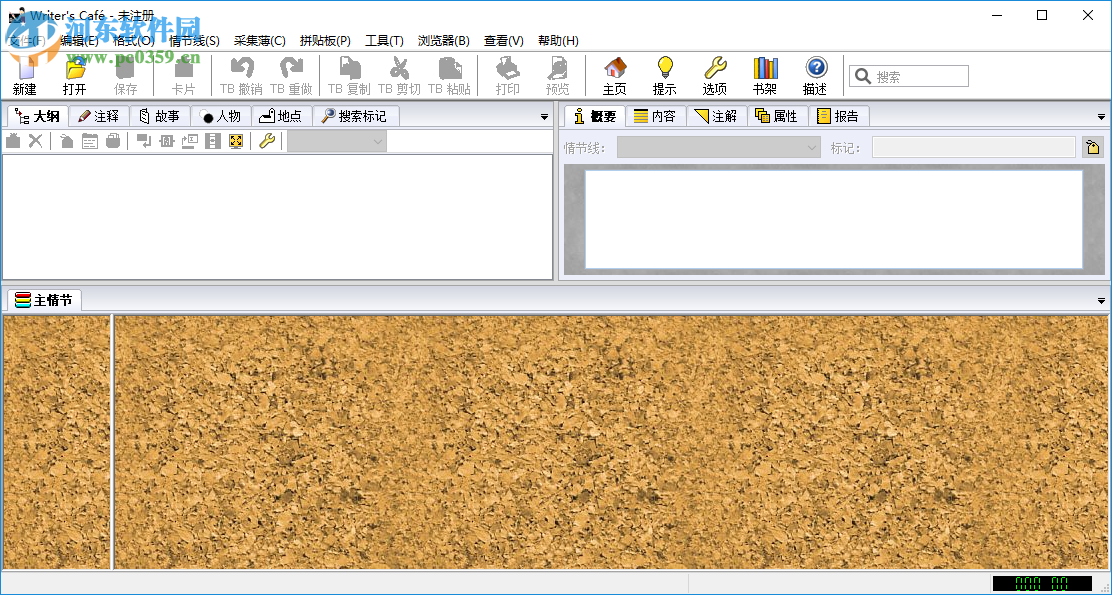Click the 描述 help pointer icon
The image size is (1112, 595).
(x=815, y=75)
